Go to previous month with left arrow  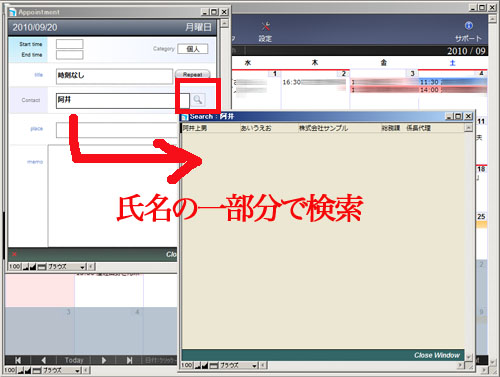coord(44,360)
